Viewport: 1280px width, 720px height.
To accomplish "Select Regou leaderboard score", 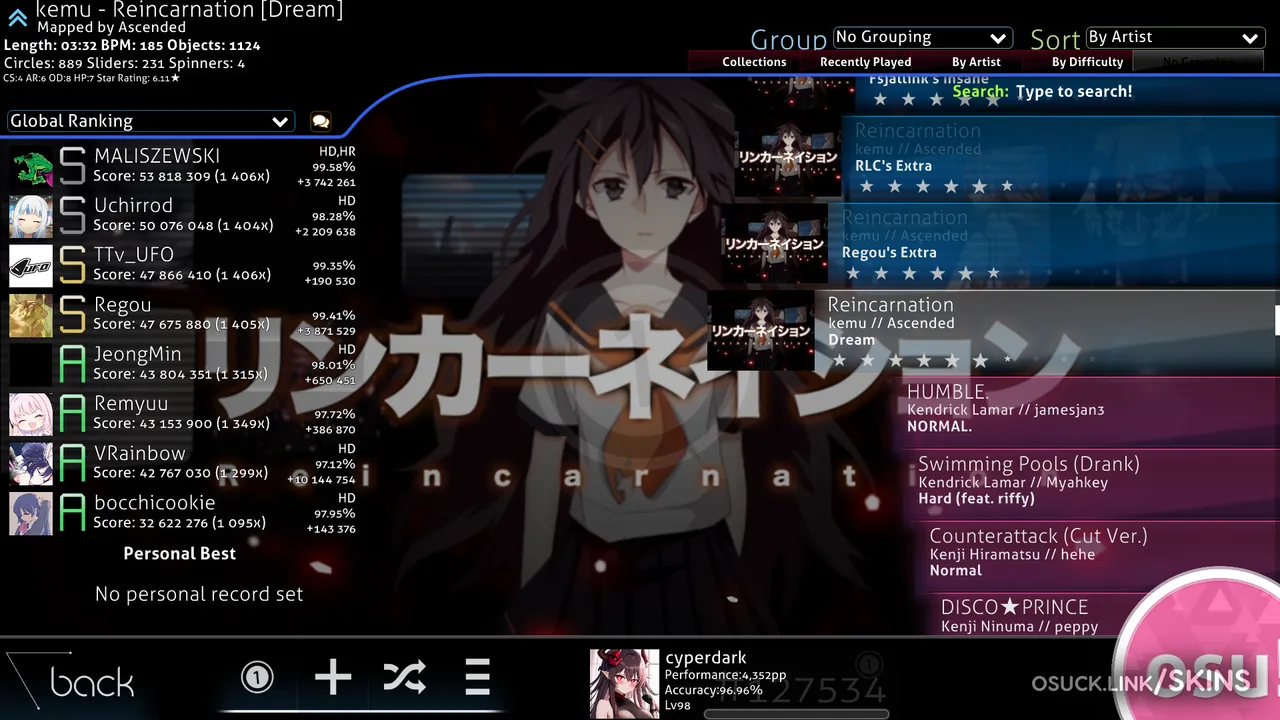I will click(183, 314).
